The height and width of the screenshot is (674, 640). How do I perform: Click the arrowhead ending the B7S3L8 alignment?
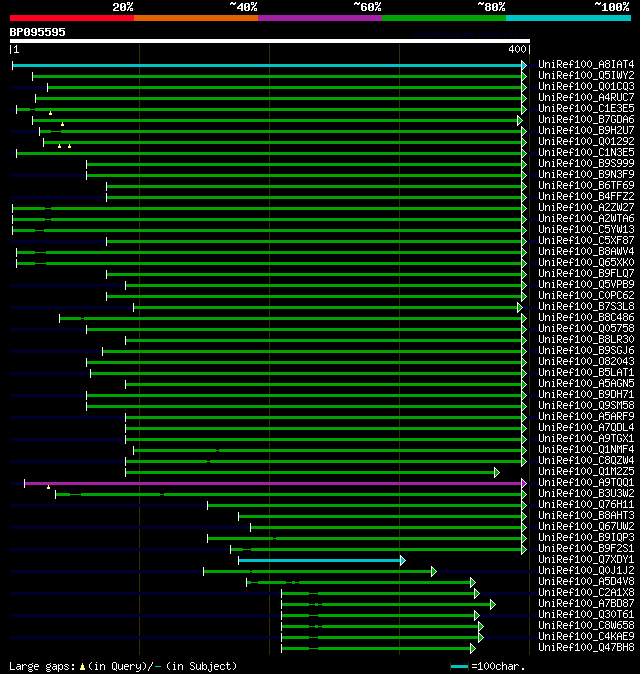pos(520,307)
